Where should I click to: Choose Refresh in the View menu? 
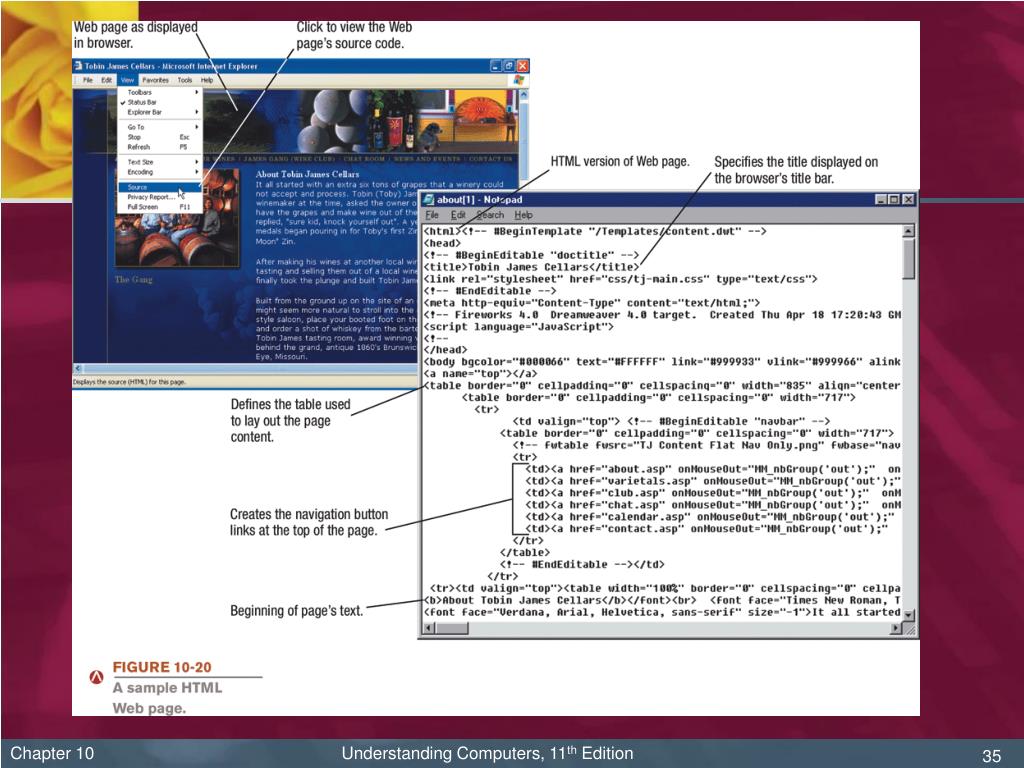tap(160, 147)
